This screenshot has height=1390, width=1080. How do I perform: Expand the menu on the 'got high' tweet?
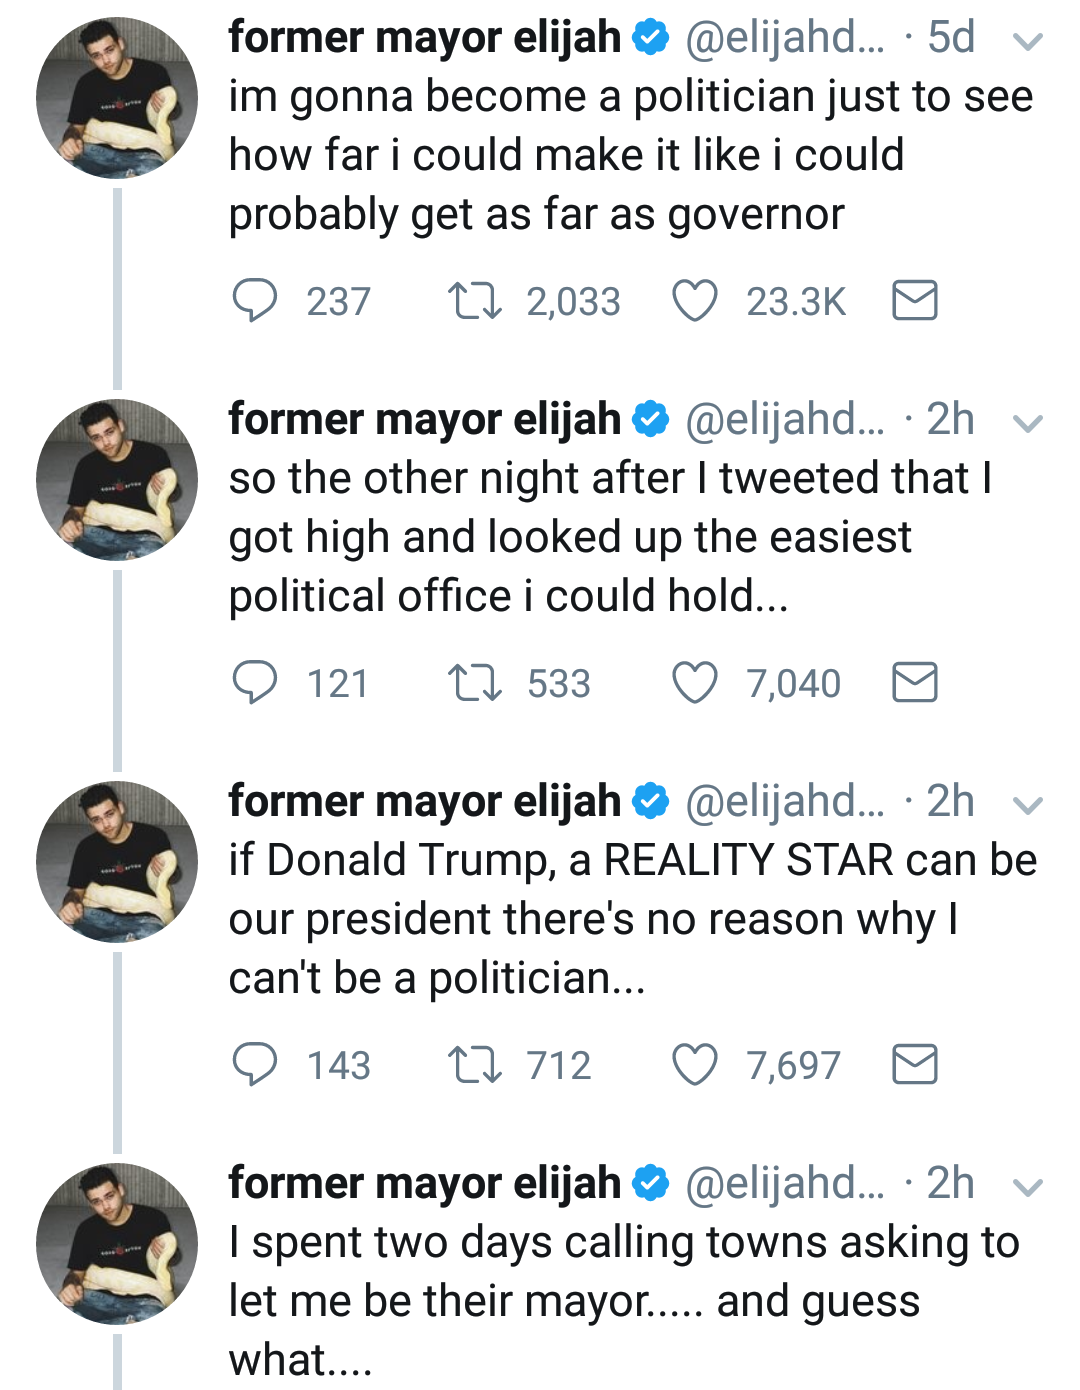[1028, 423]
